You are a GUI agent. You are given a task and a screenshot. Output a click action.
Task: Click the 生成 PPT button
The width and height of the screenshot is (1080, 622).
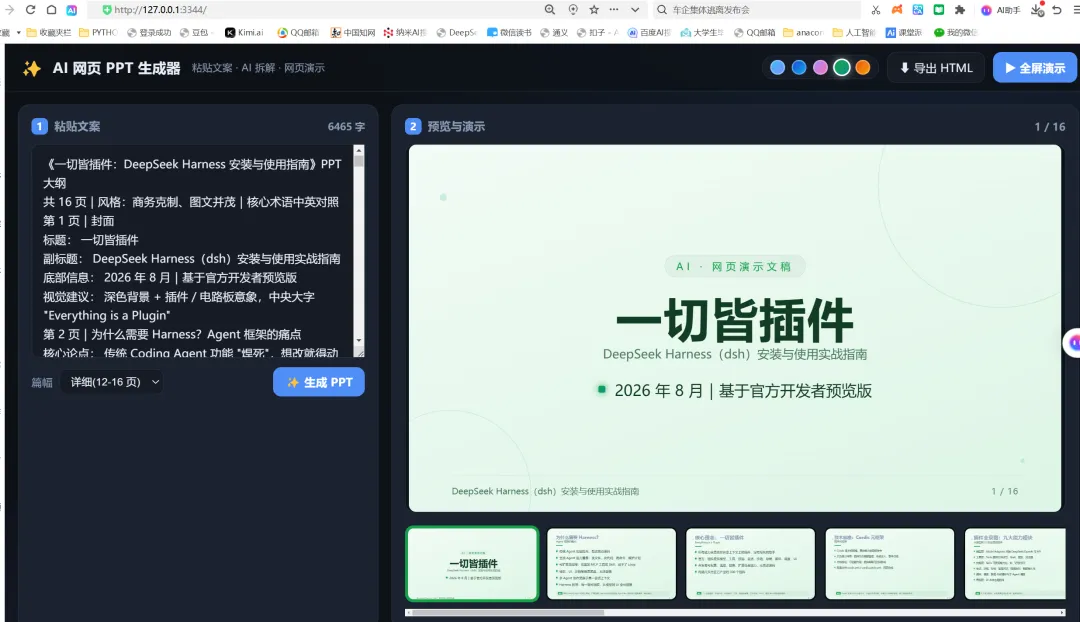[319, 382]
